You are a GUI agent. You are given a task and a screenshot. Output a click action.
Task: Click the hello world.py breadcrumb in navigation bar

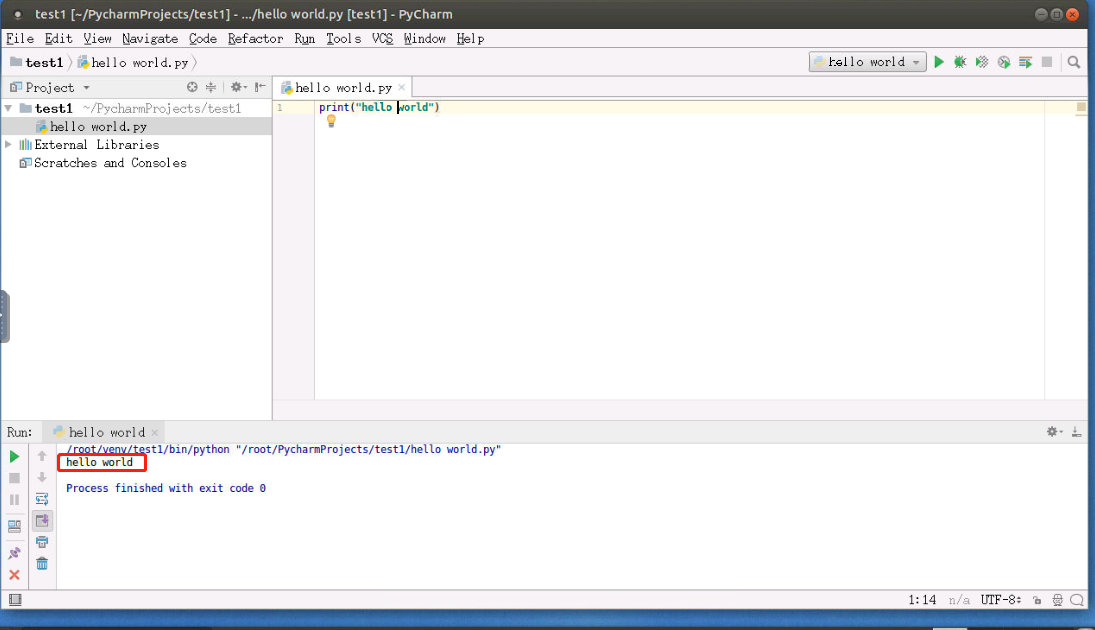pyautogui.click(x=133, y=63)
